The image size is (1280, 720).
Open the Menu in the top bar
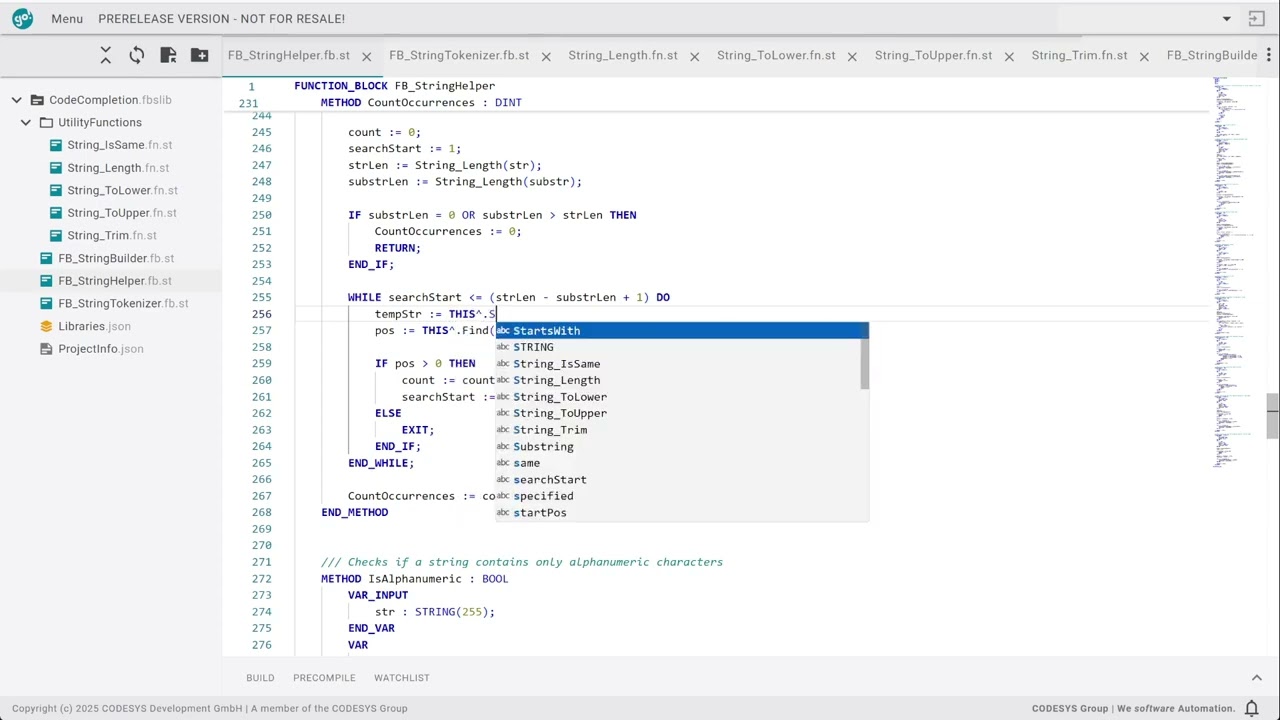[x=67, y=19]
